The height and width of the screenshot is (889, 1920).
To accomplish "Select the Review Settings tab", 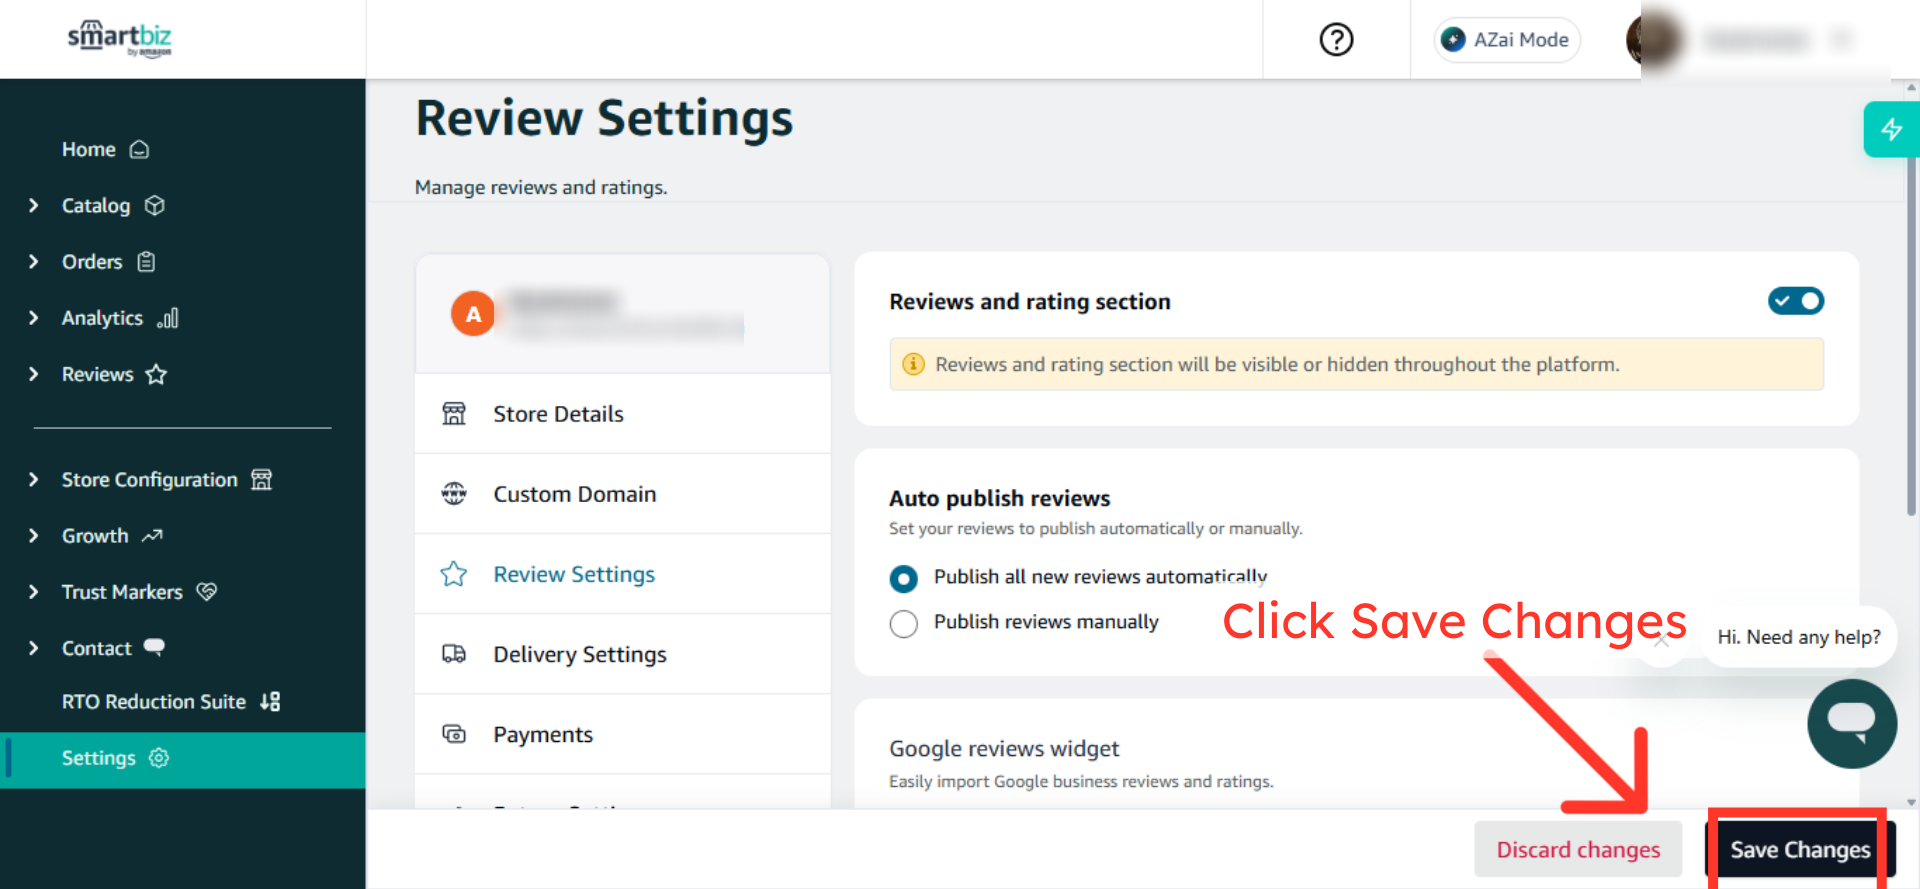I will tap(622, 574).
